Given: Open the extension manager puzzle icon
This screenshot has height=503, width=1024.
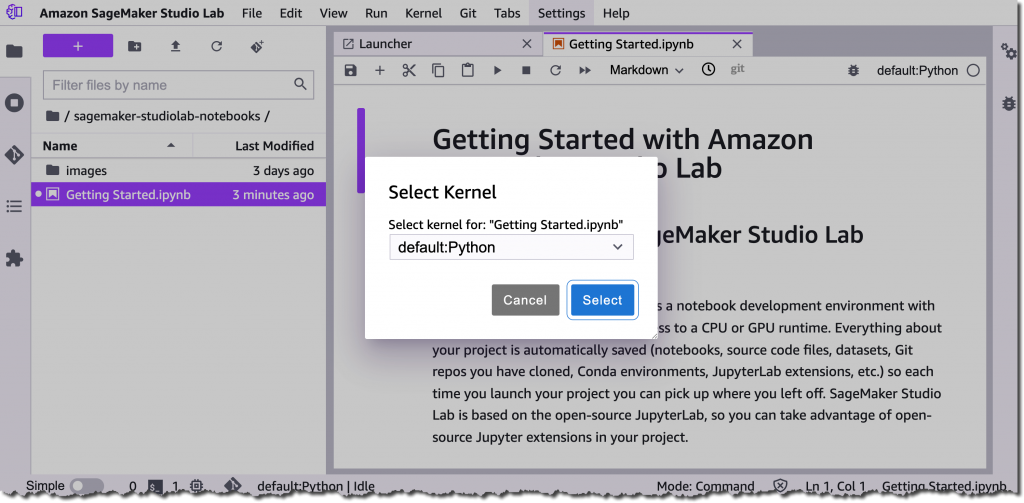Looking at the screenshot, I should tap(14, 259).
